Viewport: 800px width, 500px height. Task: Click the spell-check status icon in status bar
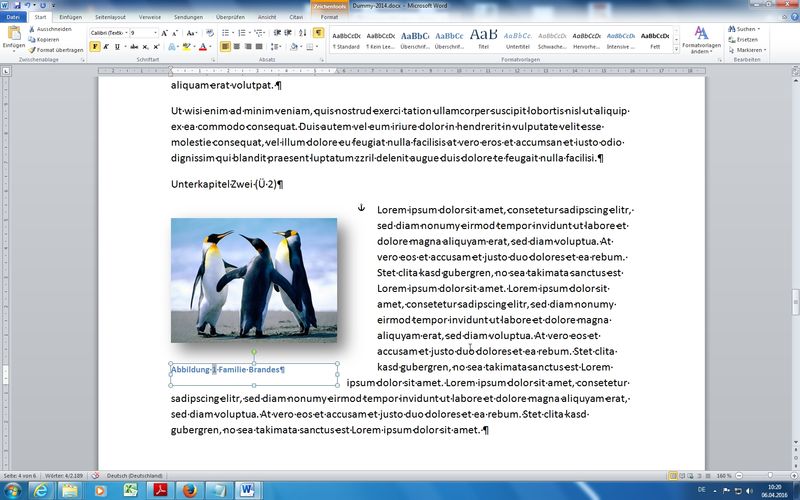95,476
